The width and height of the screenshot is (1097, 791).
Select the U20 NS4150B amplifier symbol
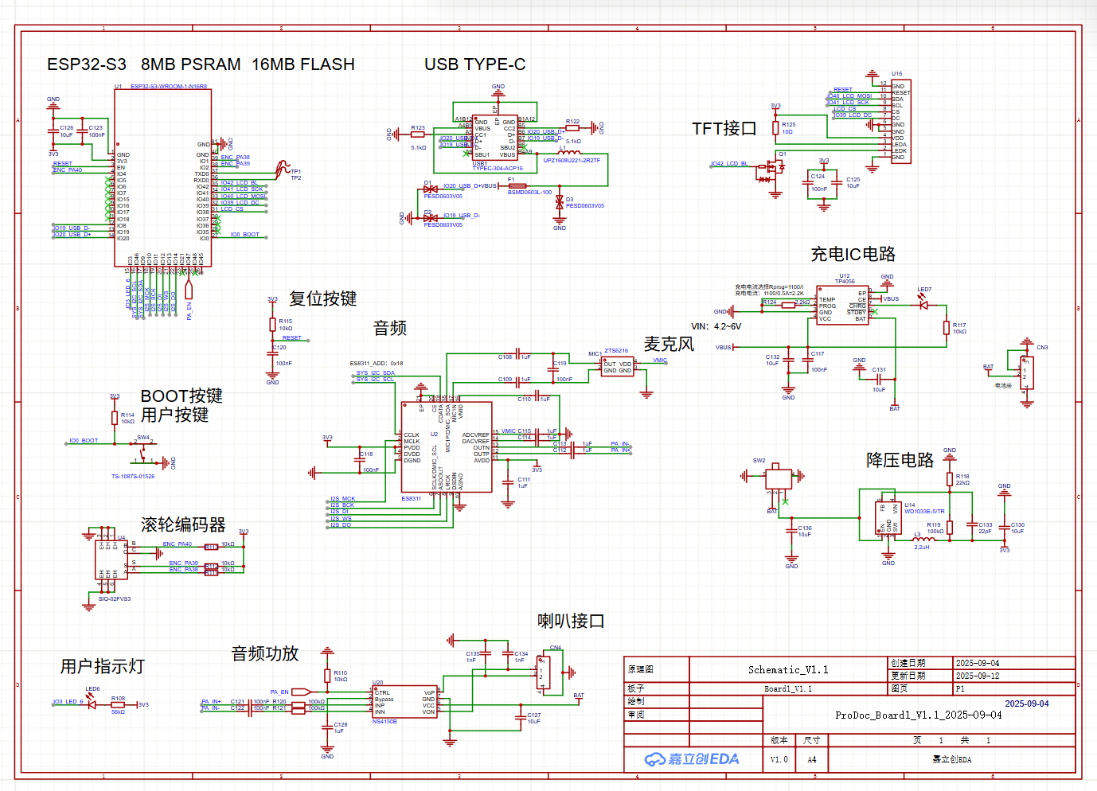[x=406, y=701]
